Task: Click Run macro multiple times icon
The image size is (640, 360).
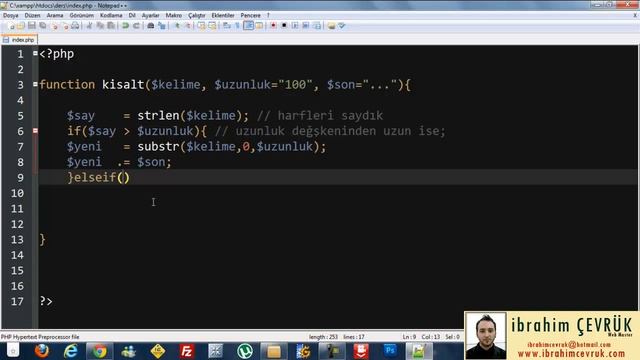Action: (306, 26)
